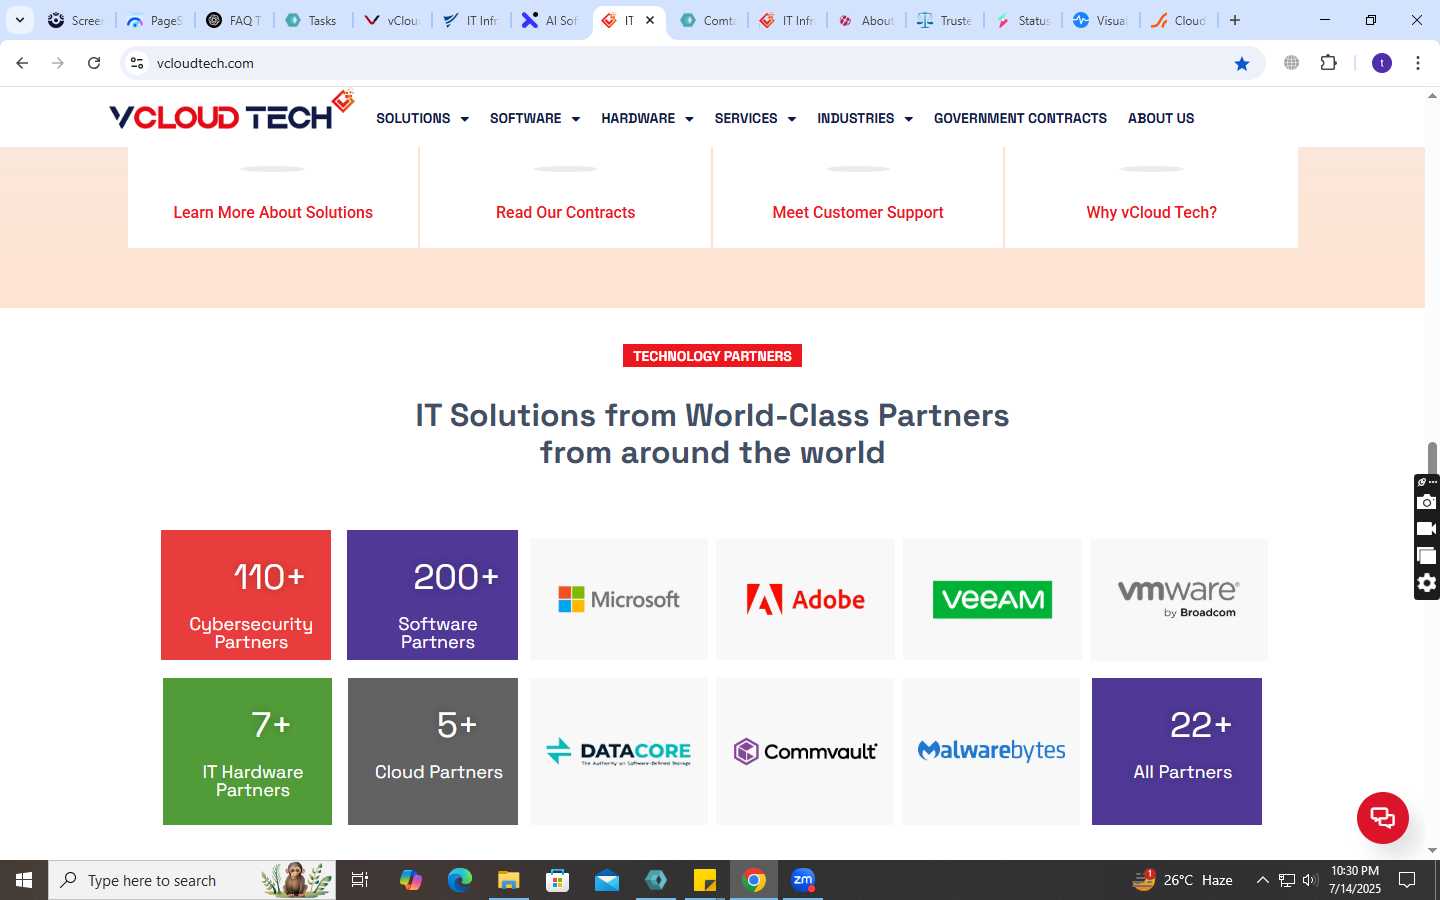This screenshot has height=900, width=1440.
Task: Click the VMware by Broadcom logo
Action: pos(1179,599)
